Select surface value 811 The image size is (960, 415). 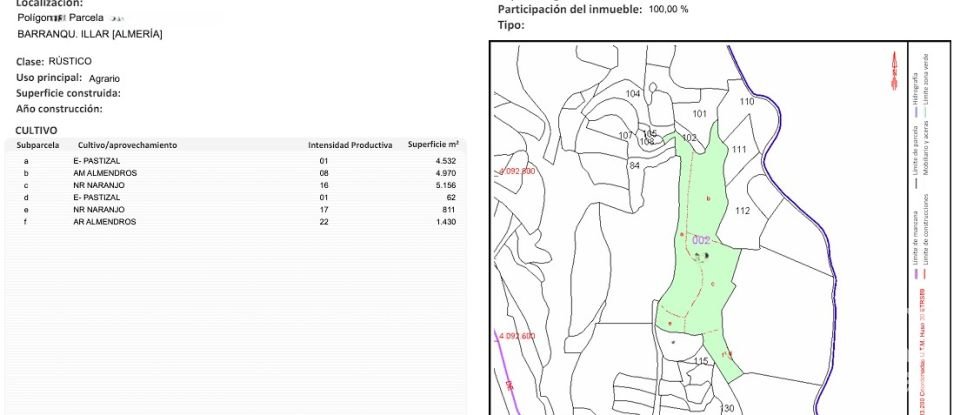click(449, 209)
